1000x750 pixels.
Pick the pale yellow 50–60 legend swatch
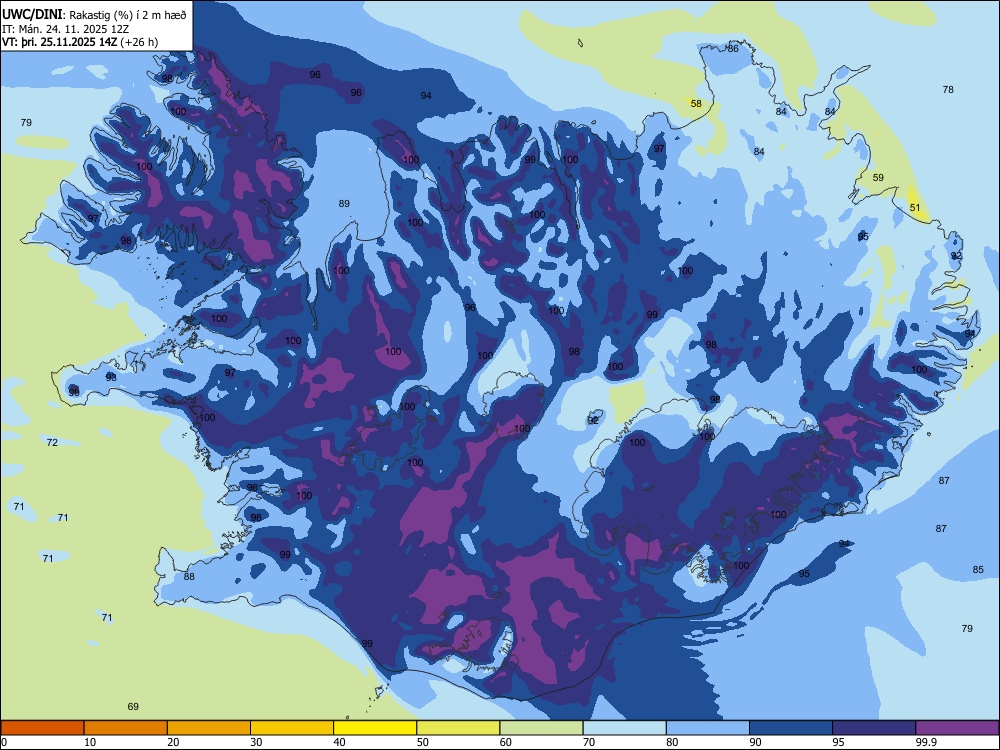(x=459, y=728)
